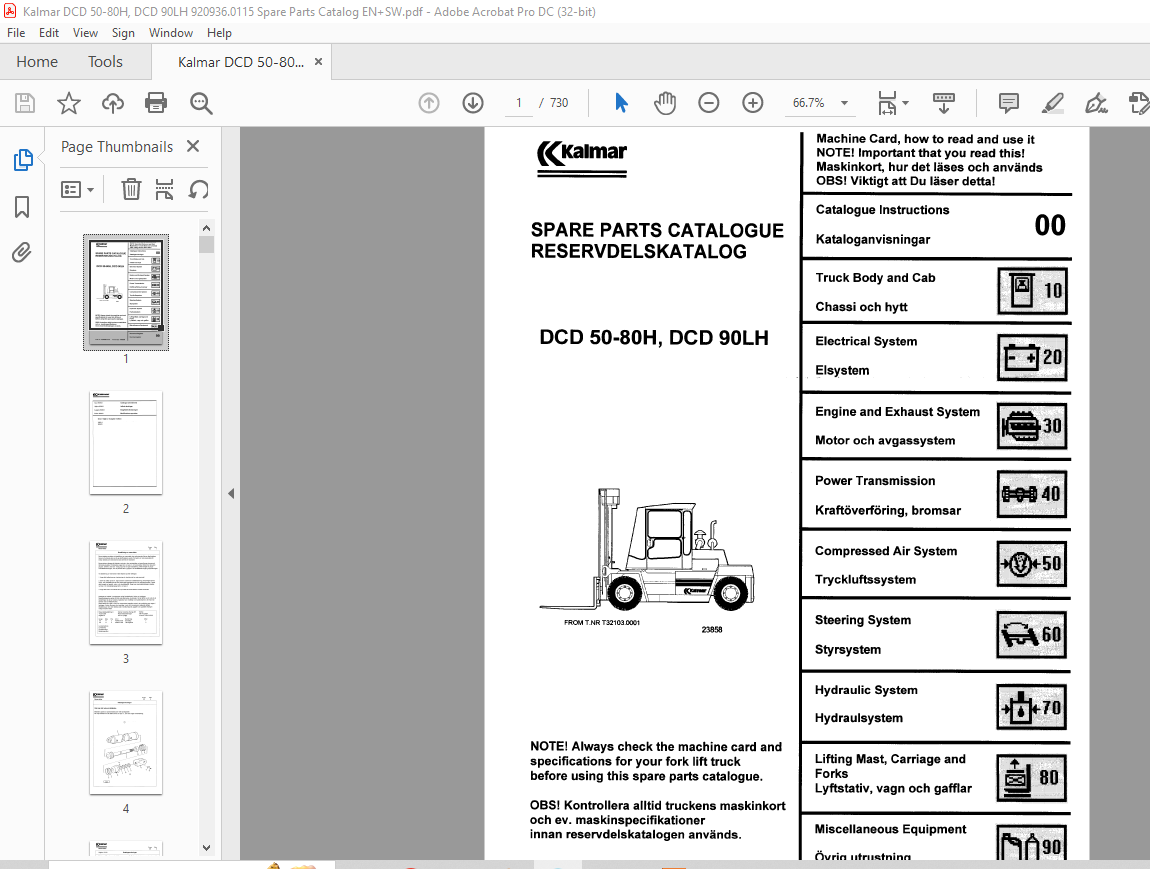Open the zoom level dropdown
Screen dimensions: 1150x869
tap(845, 103)
